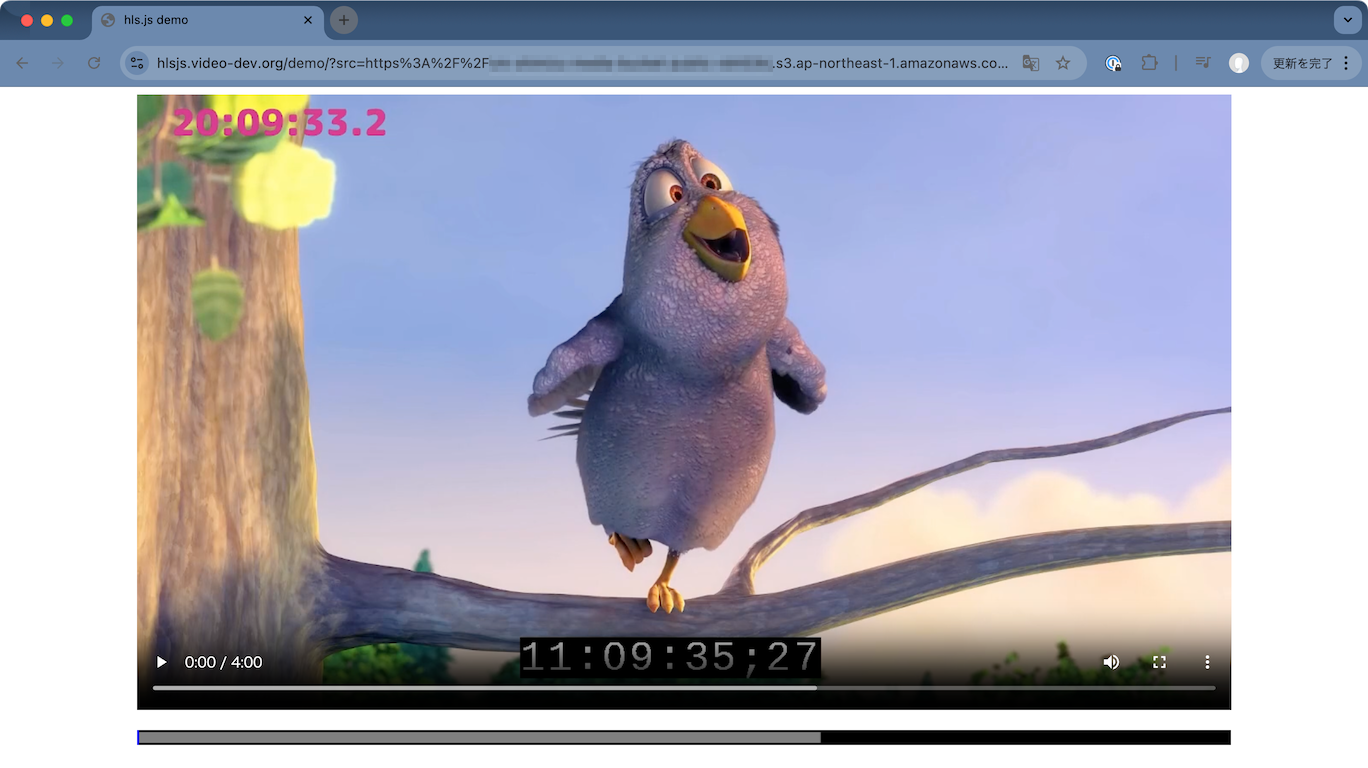Open the Chrome three-dot menu
This screenshot has height=768, width=1368.
coord(1346,63)
